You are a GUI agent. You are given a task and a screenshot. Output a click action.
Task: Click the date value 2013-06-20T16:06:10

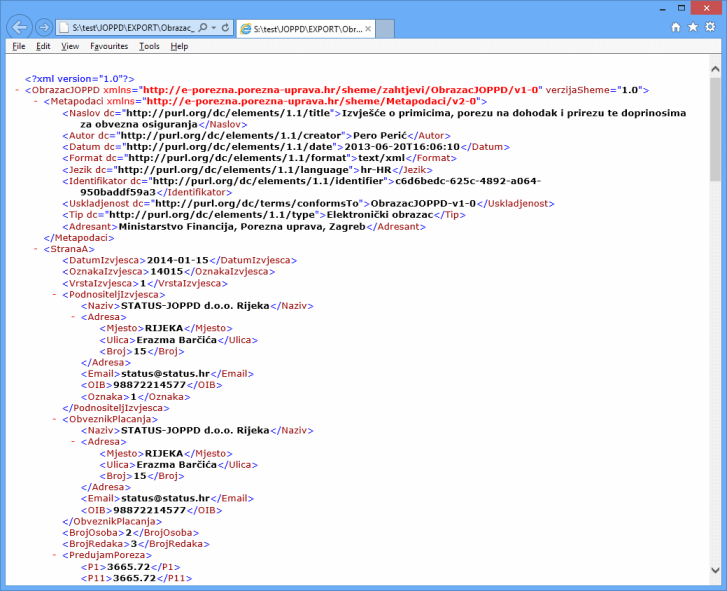tap(402, 147)
